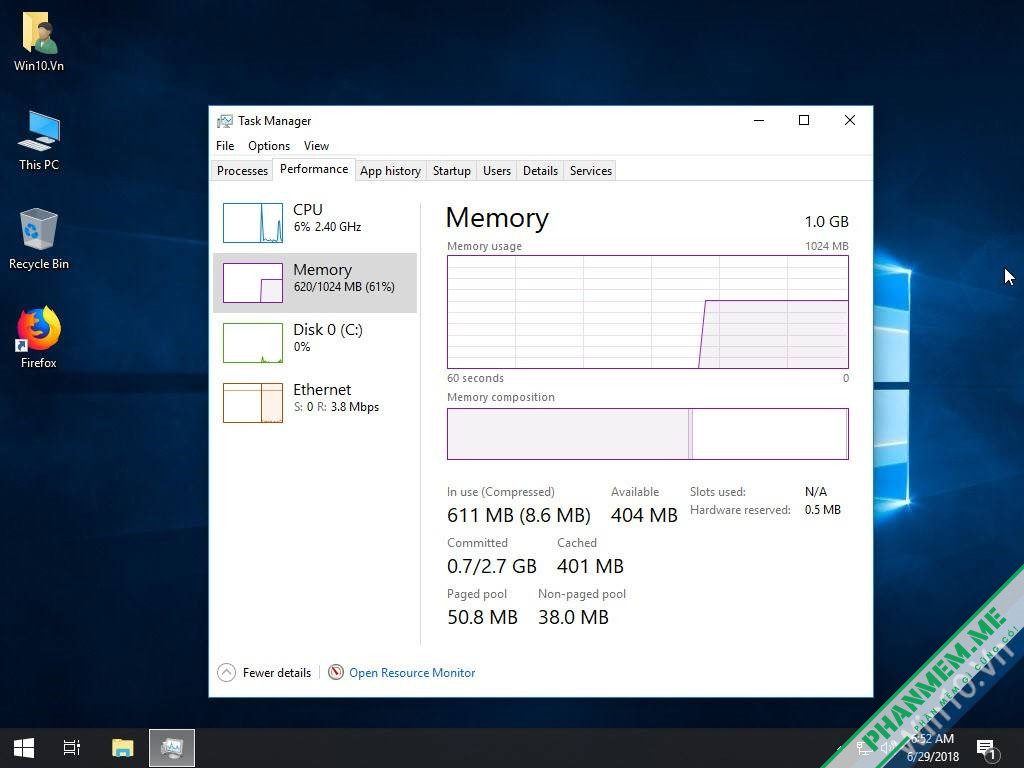The image size is (1024, 768).
Task: Click the Non-paged pool value 38.0 MB
Action: [573, 617]
